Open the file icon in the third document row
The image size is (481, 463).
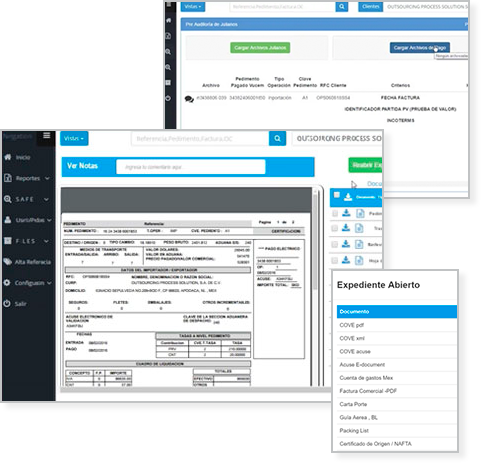359,244
